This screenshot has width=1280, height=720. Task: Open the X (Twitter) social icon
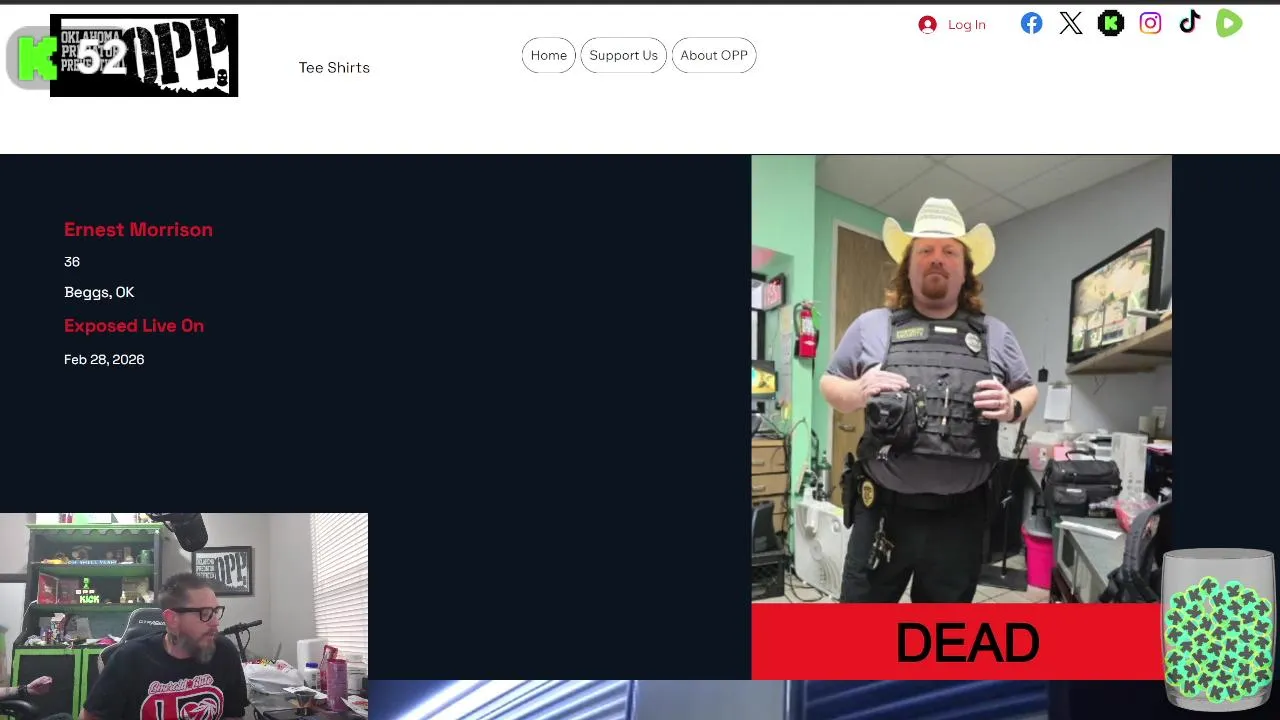tap(1071, 23)
